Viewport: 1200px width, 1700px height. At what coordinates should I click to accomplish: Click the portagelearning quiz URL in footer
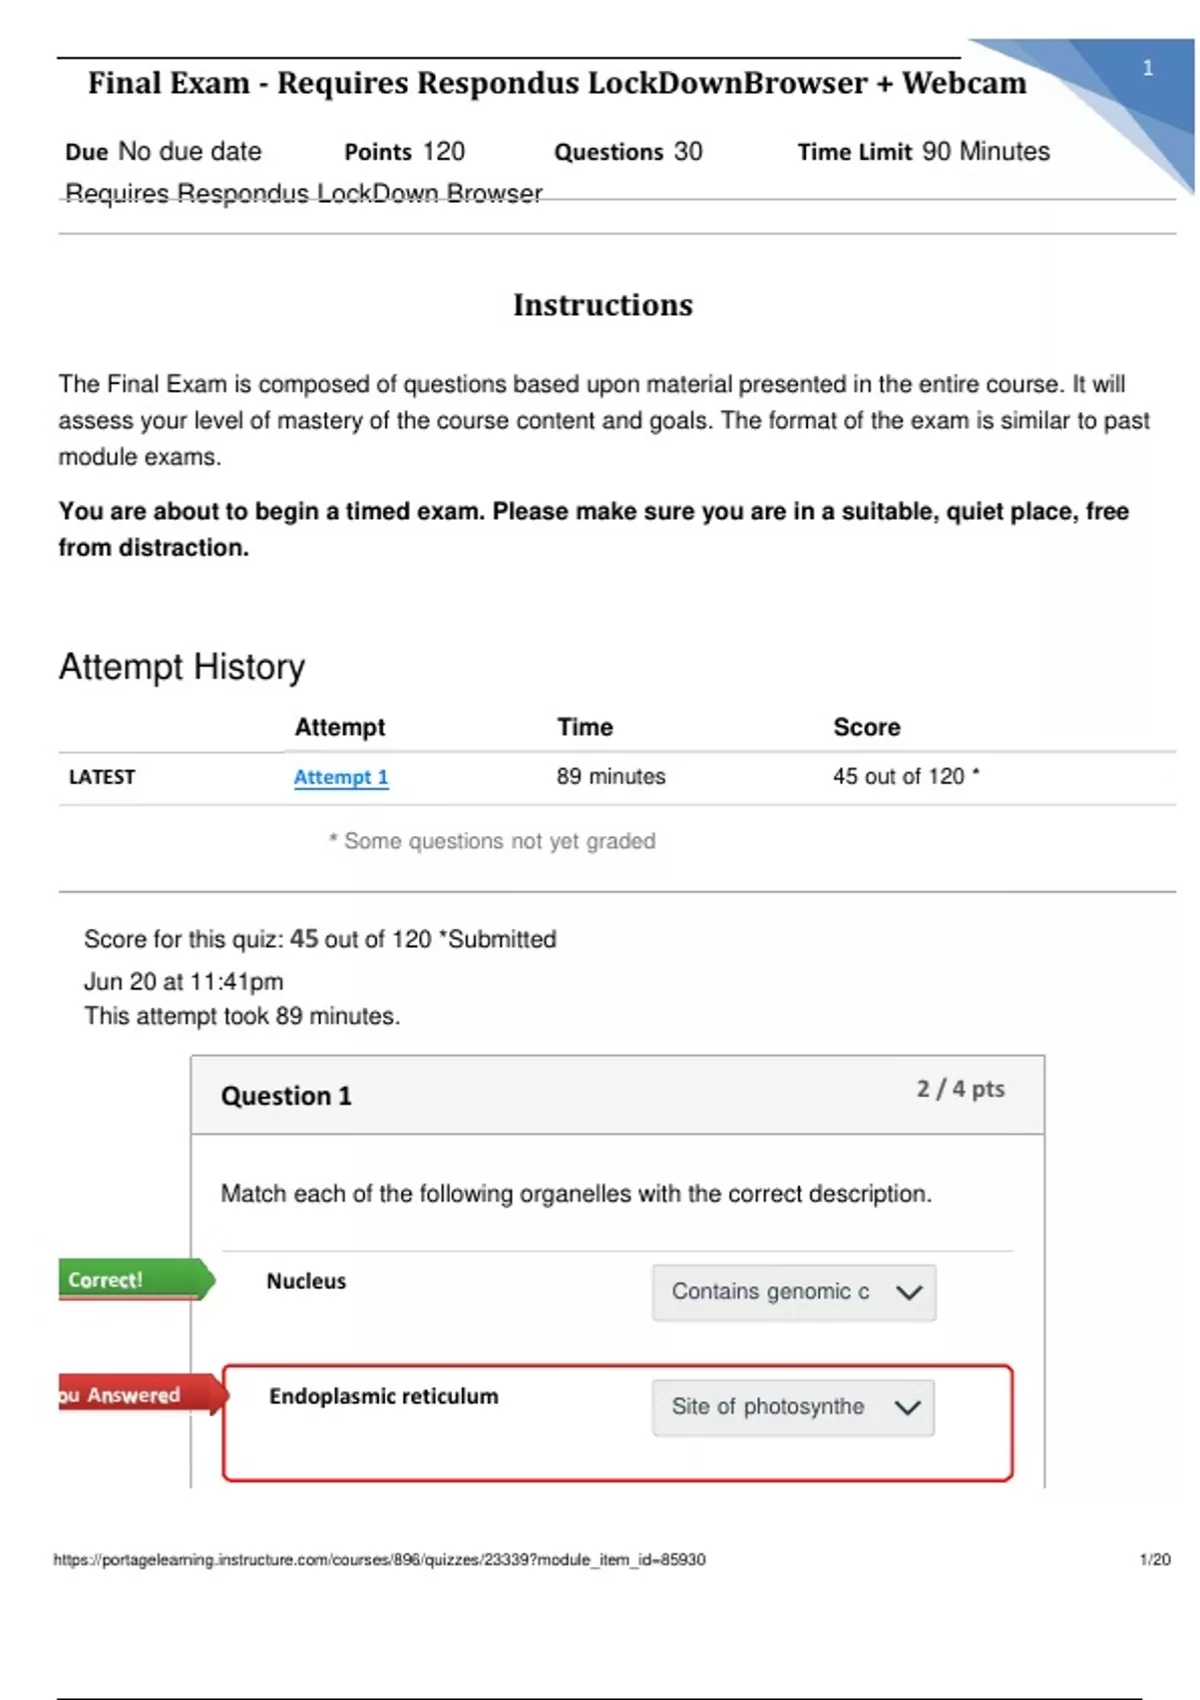pyautogui.click(x=379, y=1559)
